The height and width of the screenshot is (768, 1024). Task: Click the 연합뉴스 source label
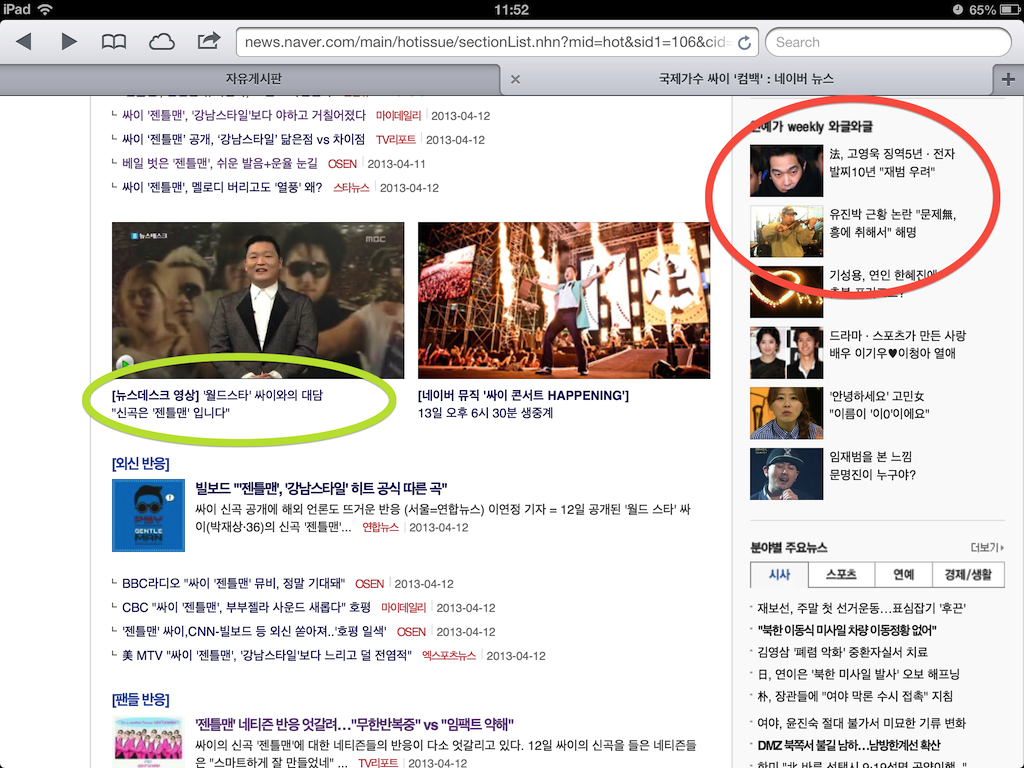tap(380, 527)
